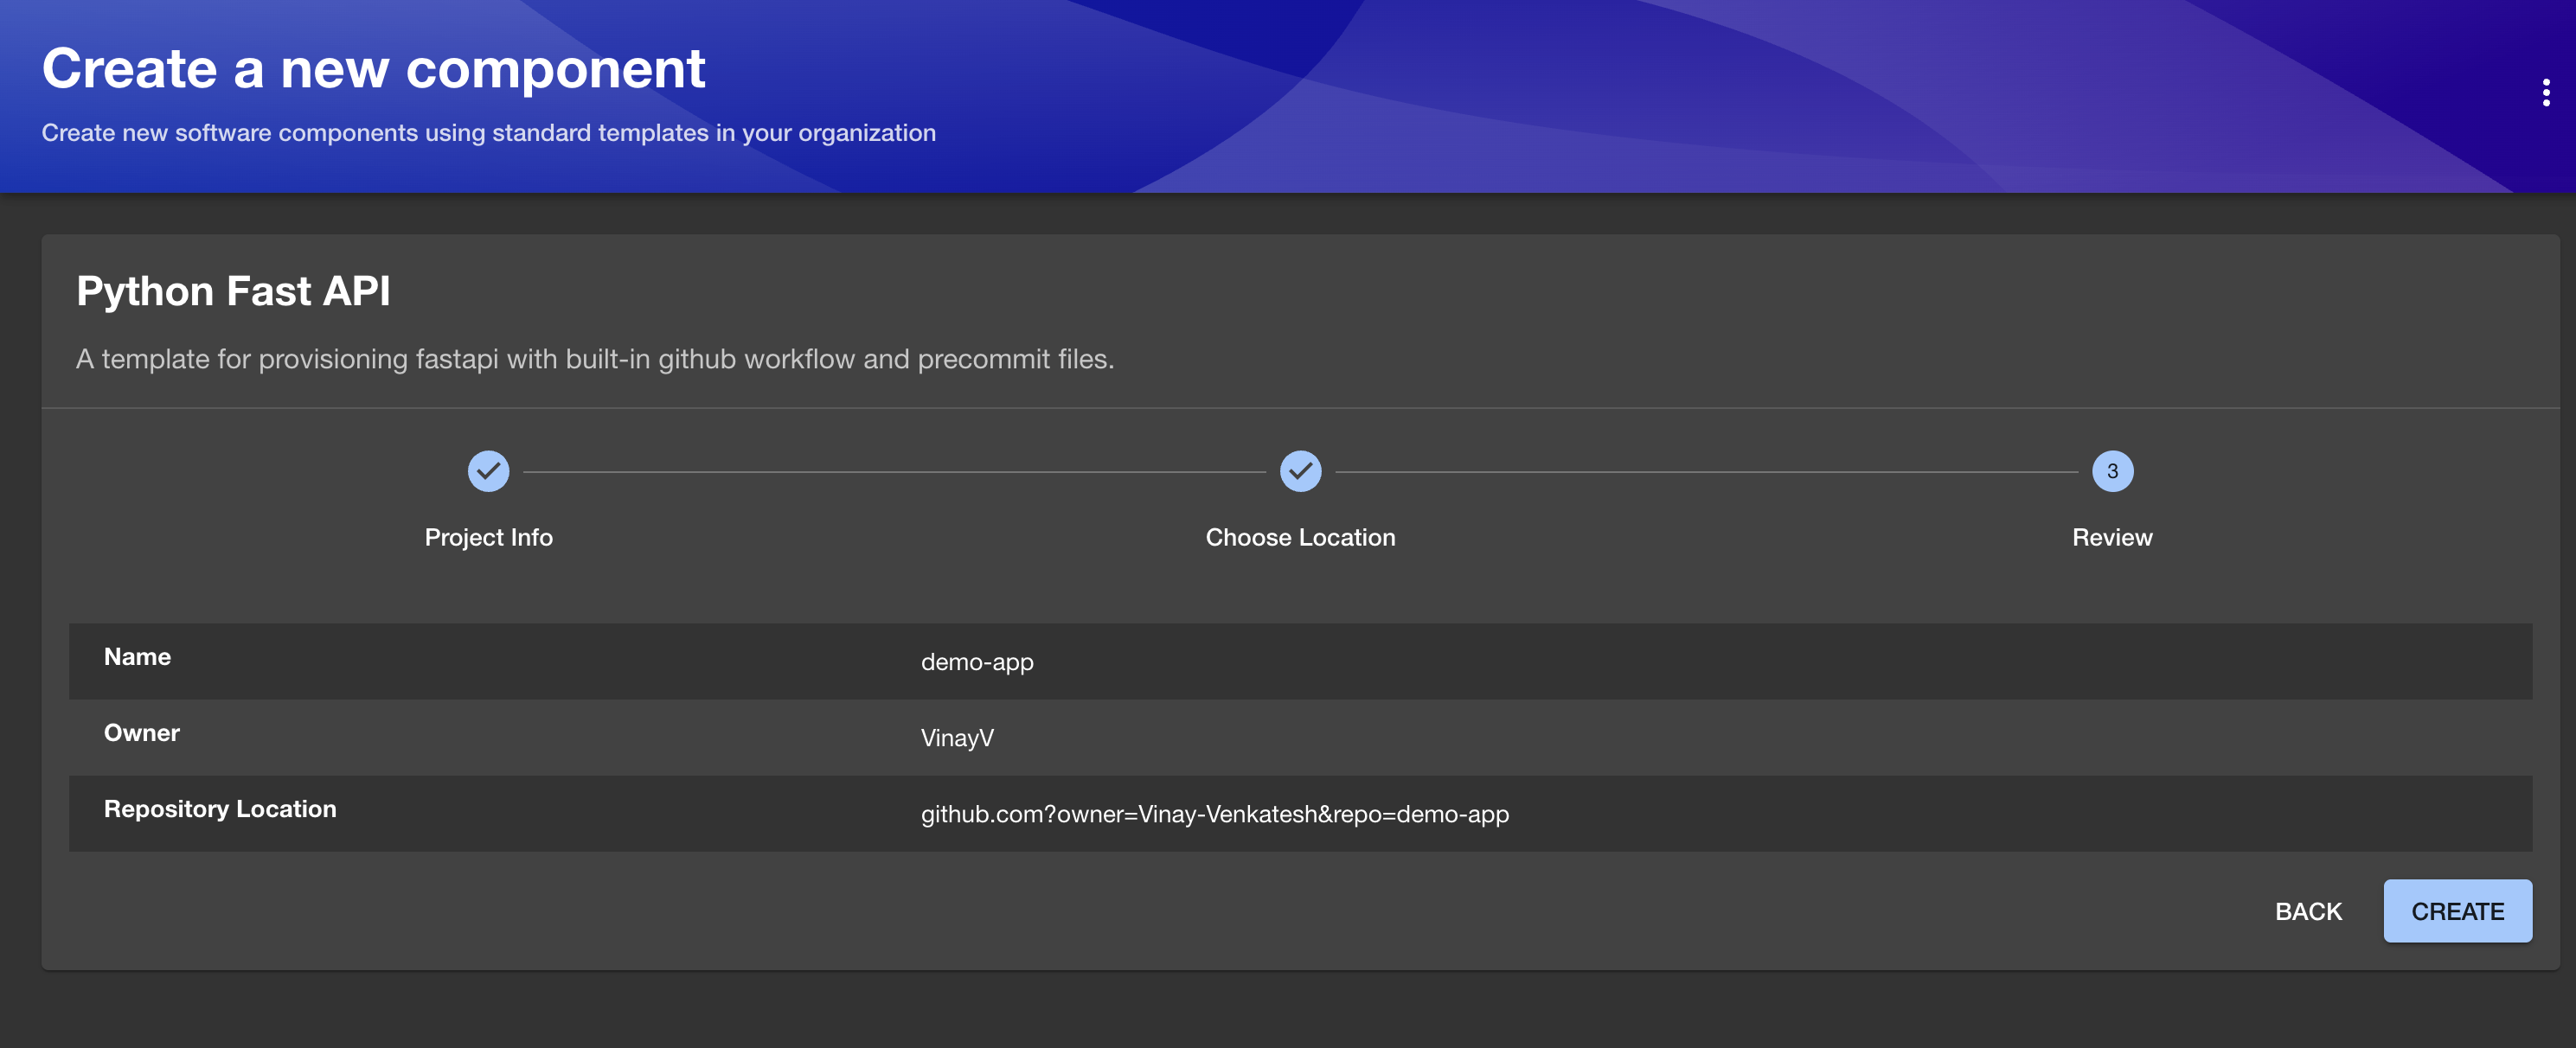Click the Python Fast API template title

click(233, 291)
